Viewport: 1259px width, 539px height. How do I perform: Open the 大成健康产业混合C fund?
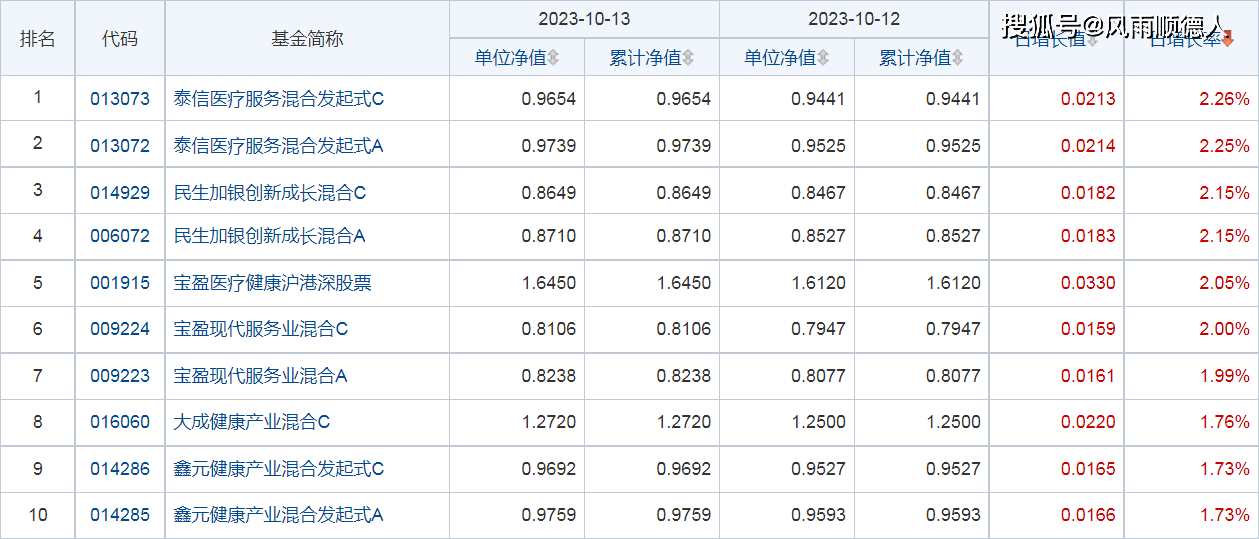(252, 422)
